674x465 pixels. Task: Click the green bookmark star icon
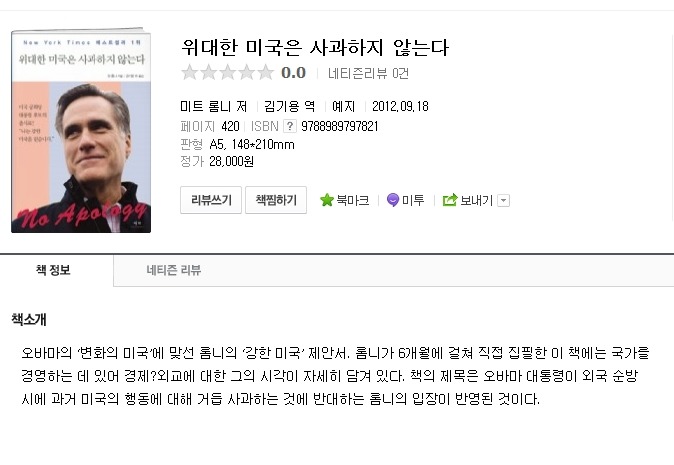pos(327,200)
